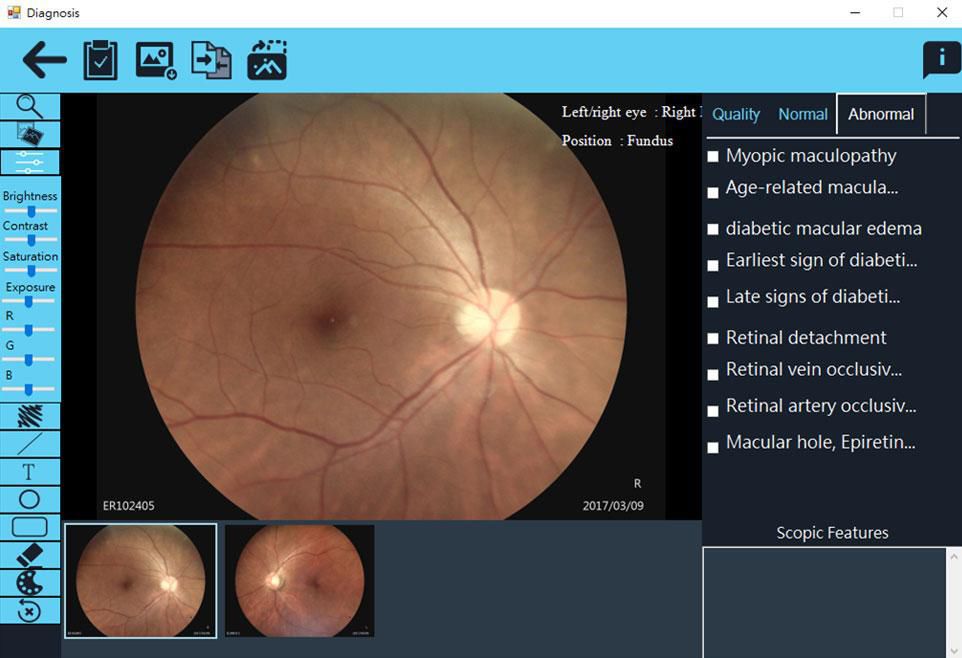Choose the circle drawing tool
962x658 pixels.
30,499
